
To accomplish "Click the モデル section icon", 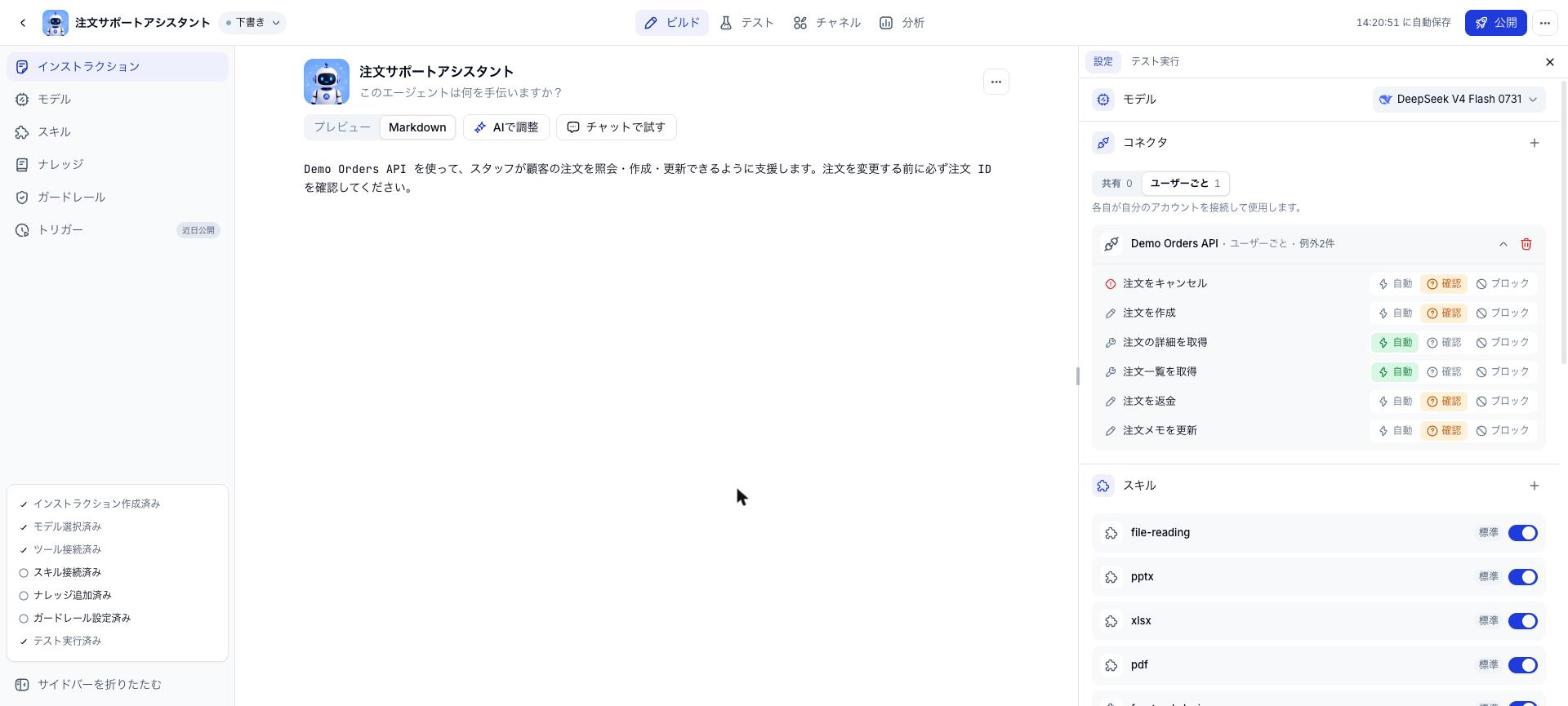I will [1103, 99].
